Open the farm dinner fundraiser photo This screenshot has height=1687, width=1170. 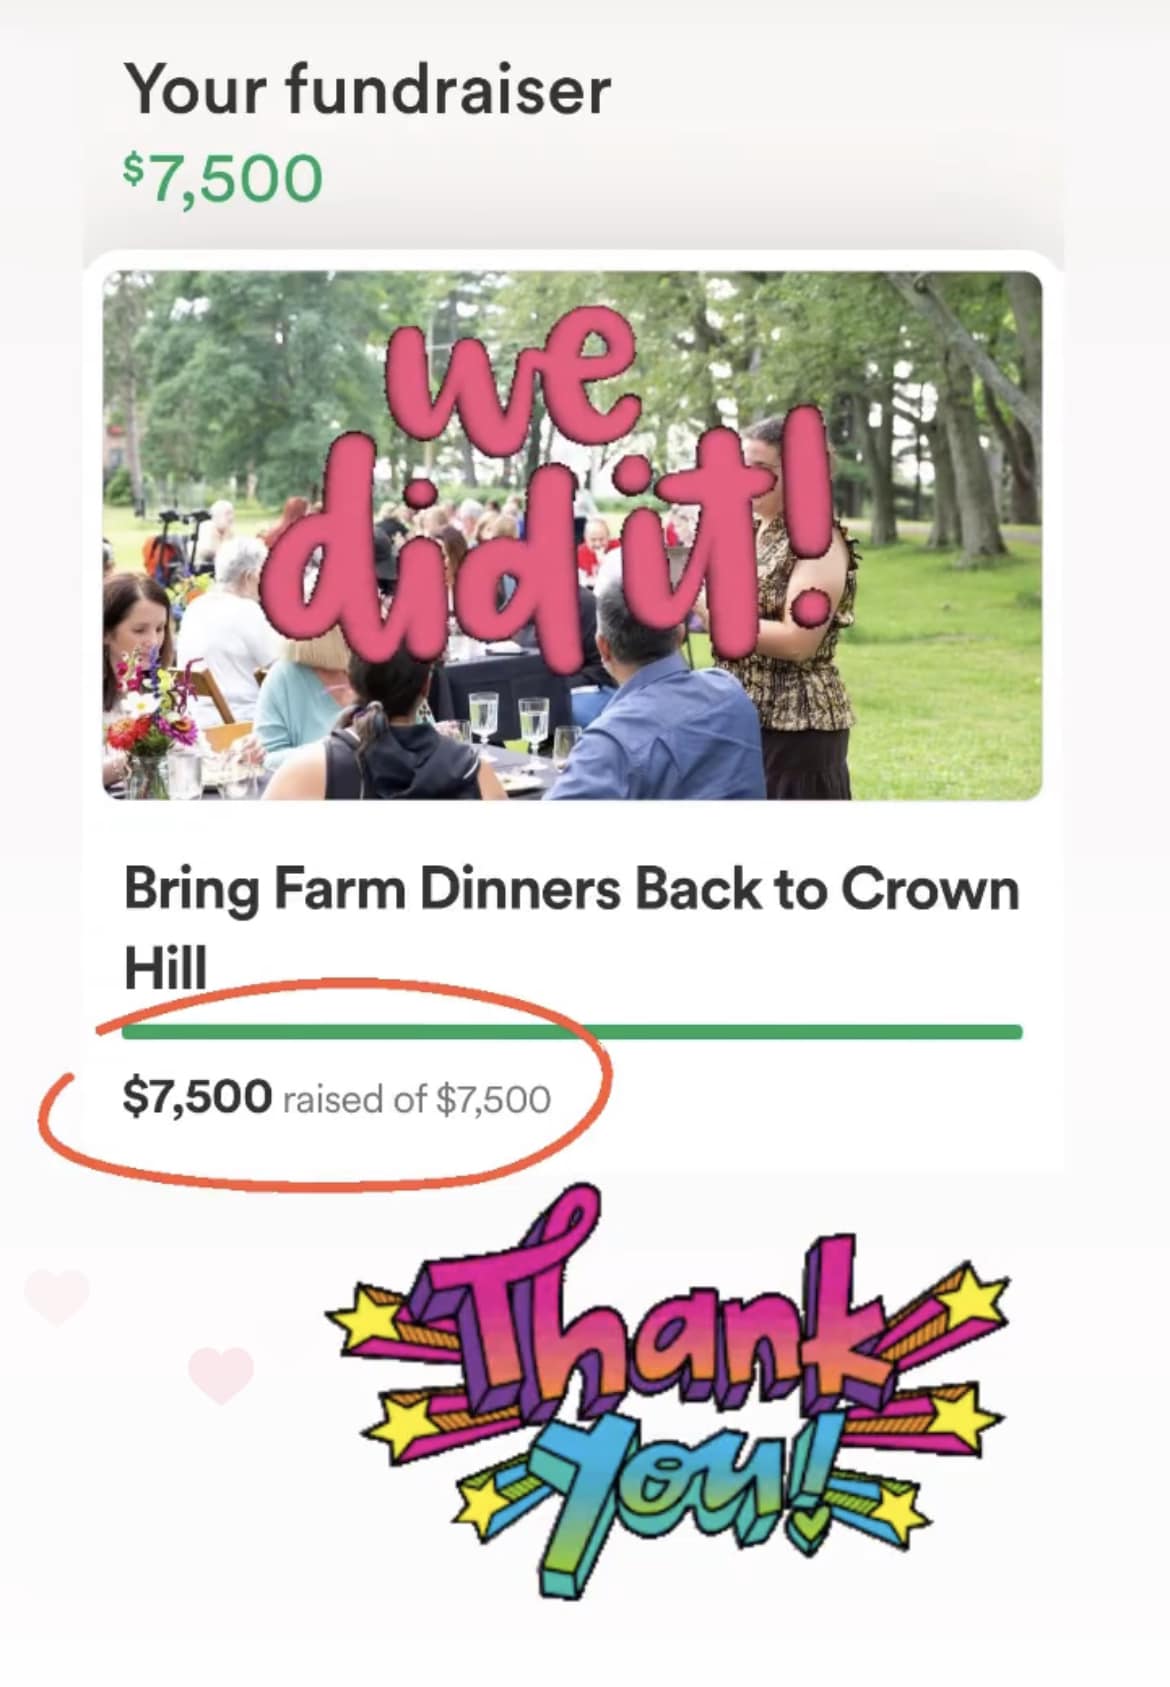point(573,535)
